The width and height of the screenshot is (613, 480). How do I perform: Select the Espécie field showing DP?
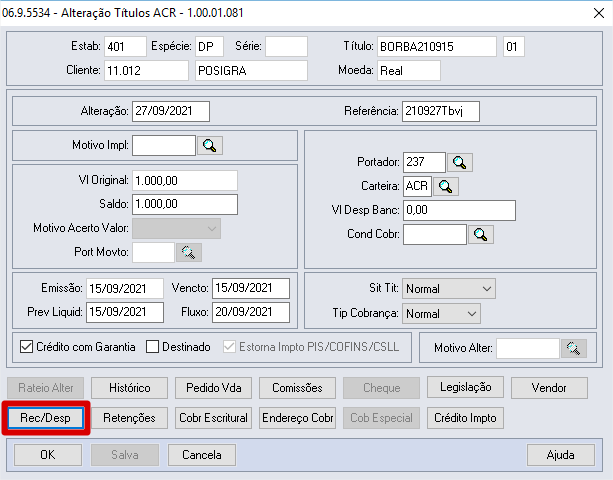[210, 47]
